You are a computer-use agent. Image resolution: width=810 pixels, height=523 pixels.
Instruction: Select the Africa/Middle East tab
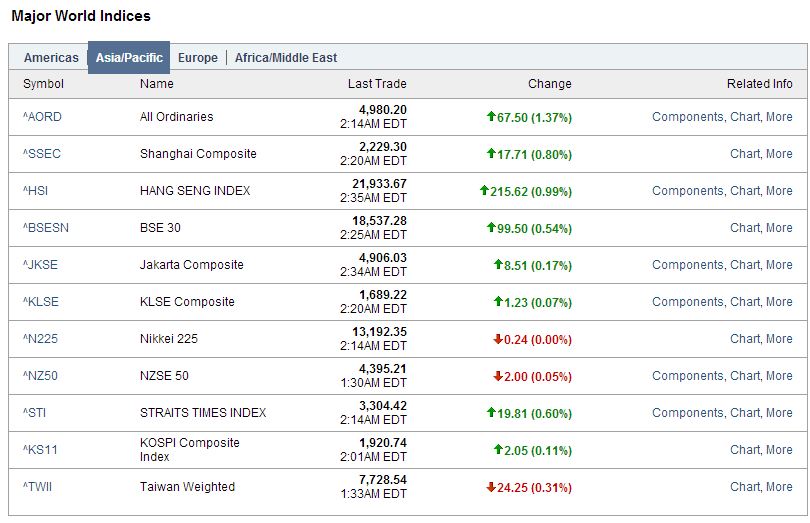point(286,58)
